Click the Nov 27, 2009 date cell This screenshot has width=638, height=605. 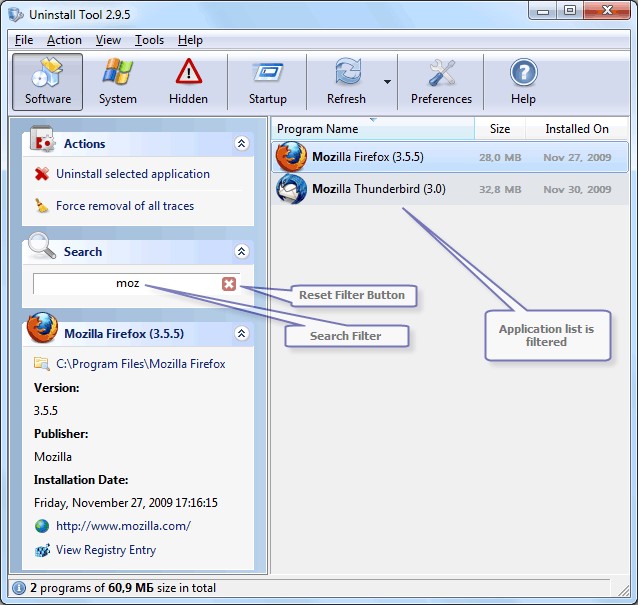tap(577, 157)
